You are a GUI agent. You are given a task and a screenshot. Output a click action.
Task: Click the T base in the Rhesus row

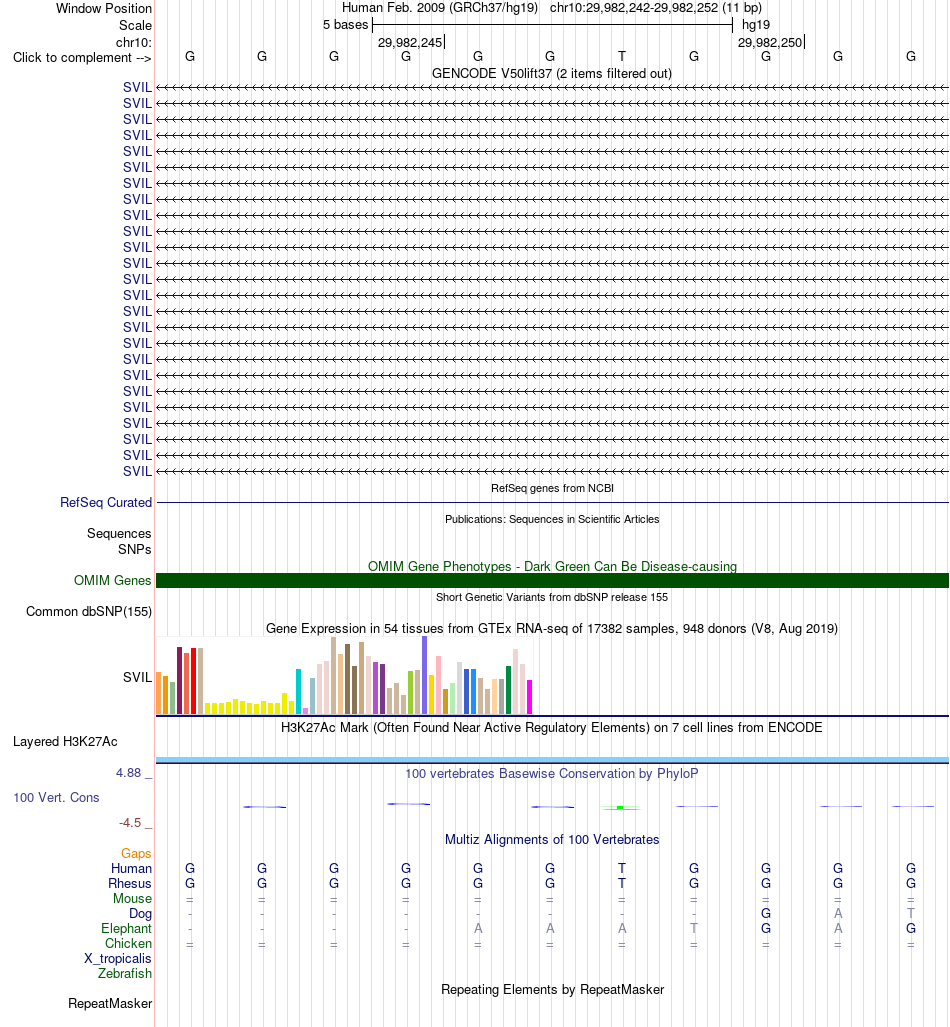click(x=622, y=884)
